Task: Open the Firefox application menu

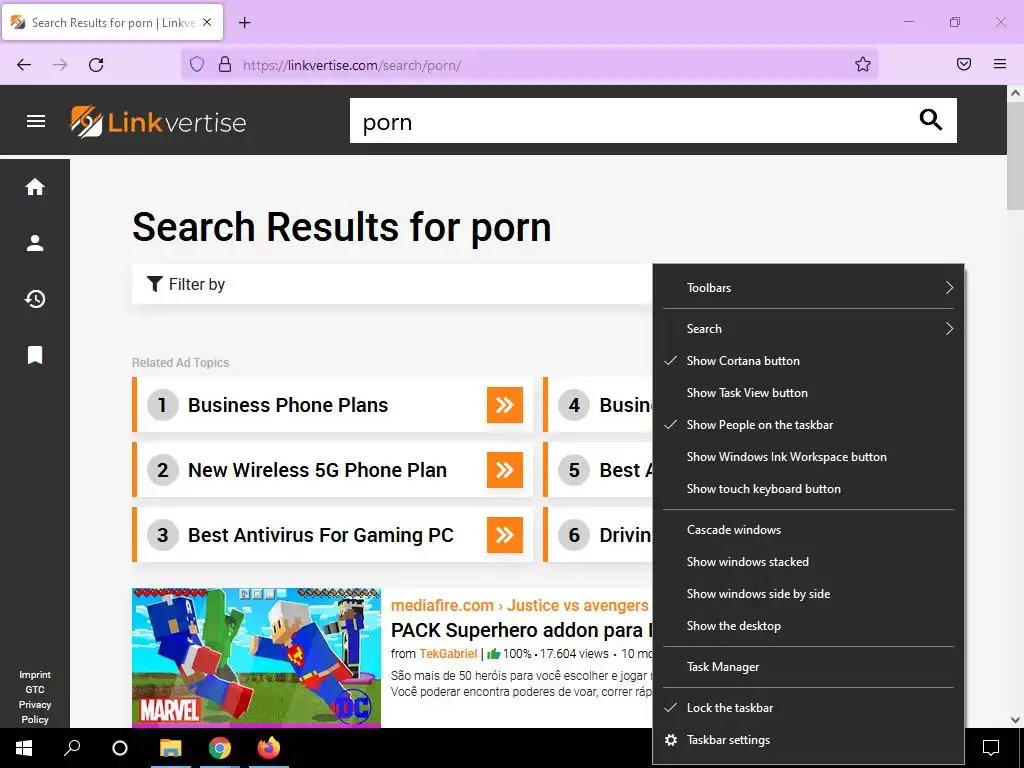Action: pos(1000,64)
